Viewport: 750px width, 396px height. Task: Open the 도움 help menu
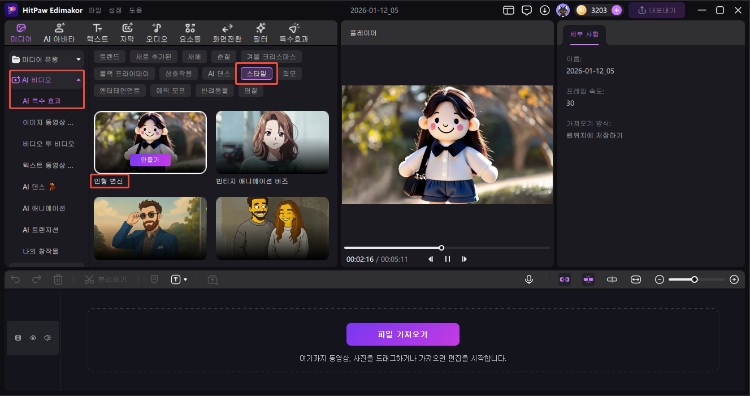(135, 10)
